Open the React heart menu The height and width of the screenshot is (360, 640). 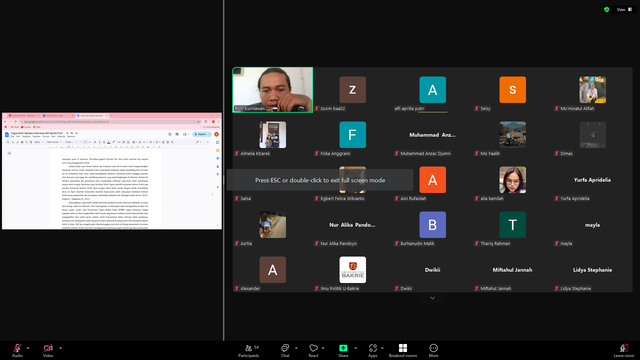[x=313, y=350]
